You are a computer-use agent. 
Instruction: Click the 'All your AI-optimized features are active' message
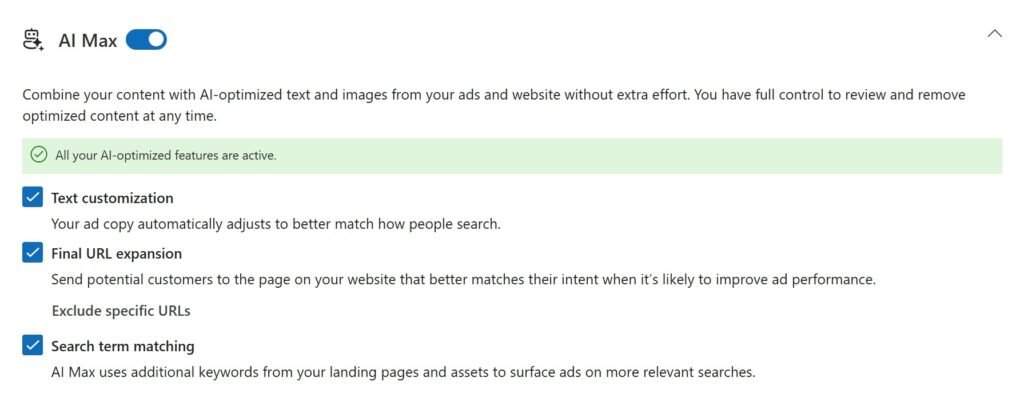(x=166, y=156)
